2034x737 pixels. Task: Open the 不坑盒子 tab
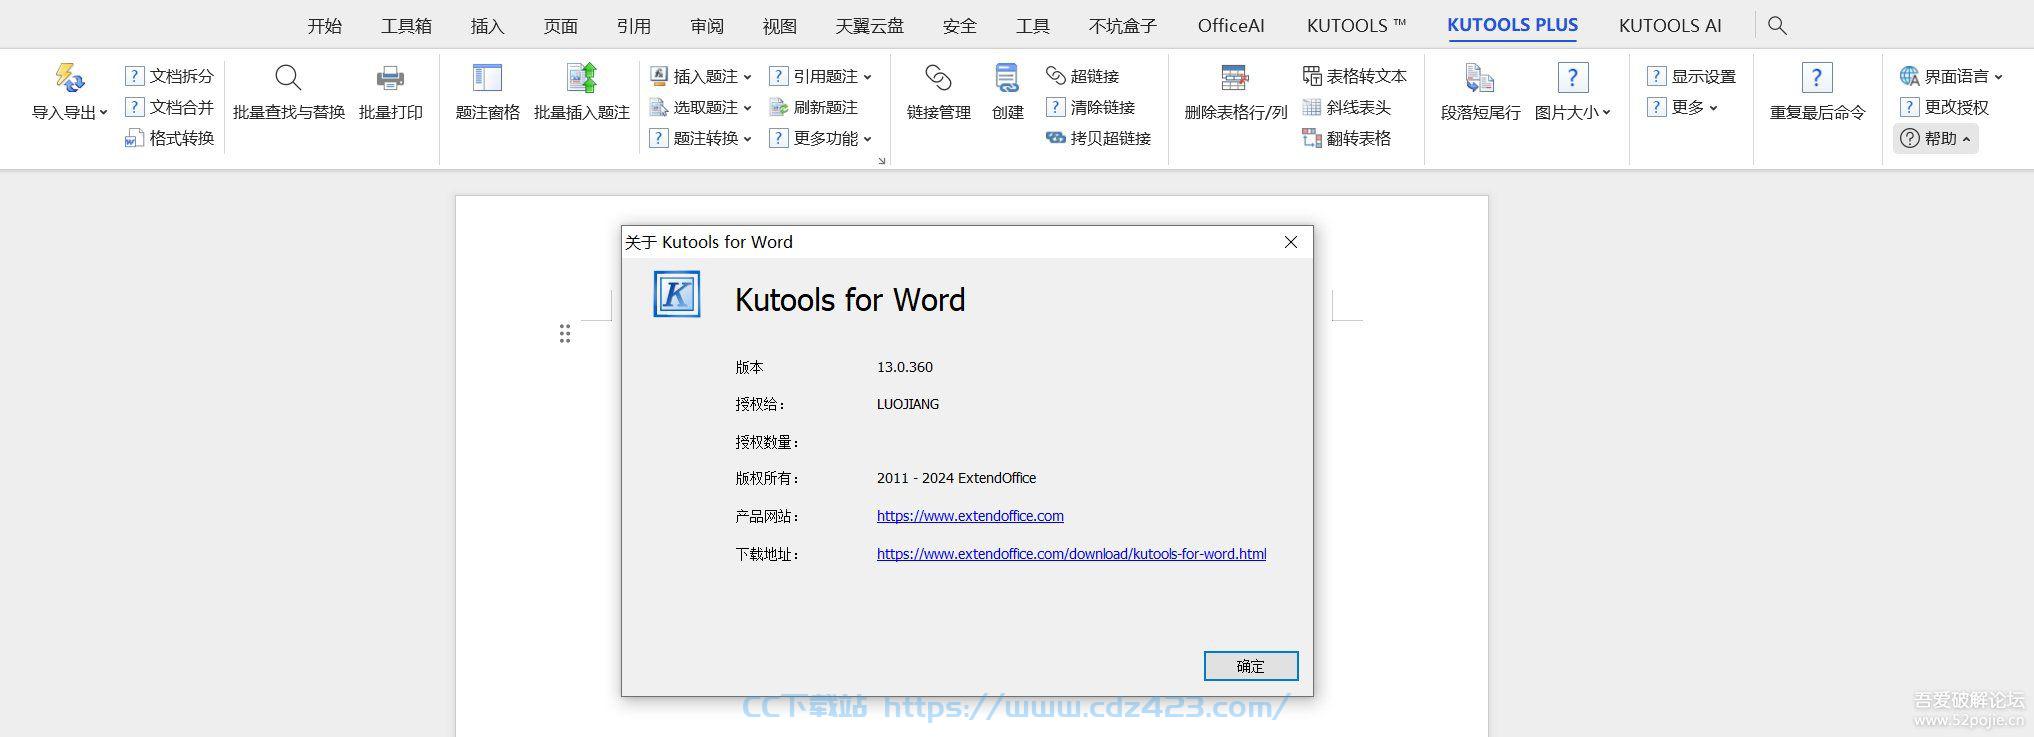[x=1123, y=26]
